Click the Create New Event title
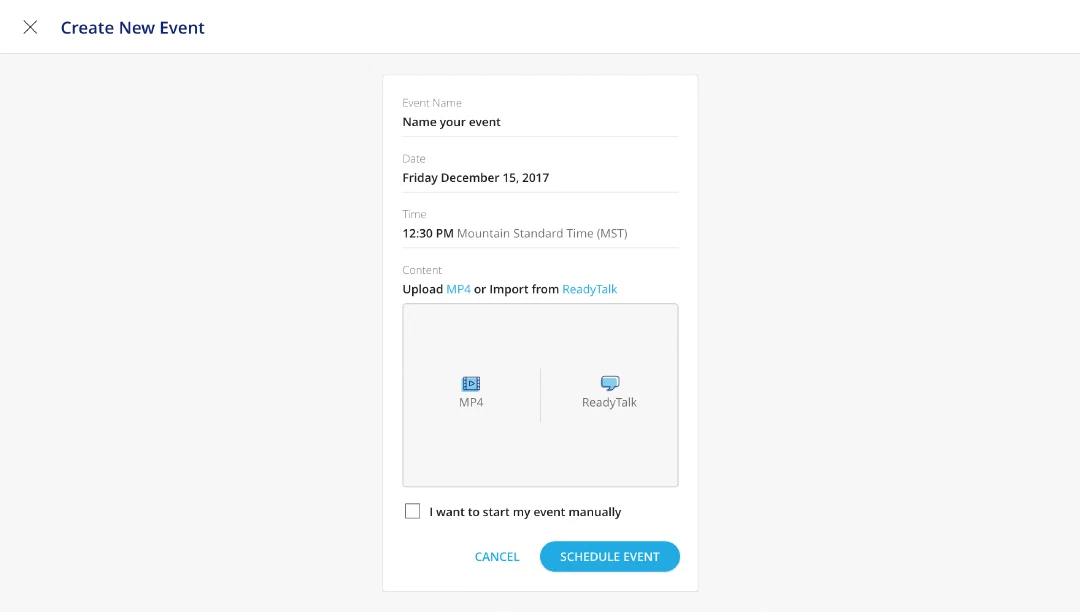Screen dimensions: 1080x612 132,28
